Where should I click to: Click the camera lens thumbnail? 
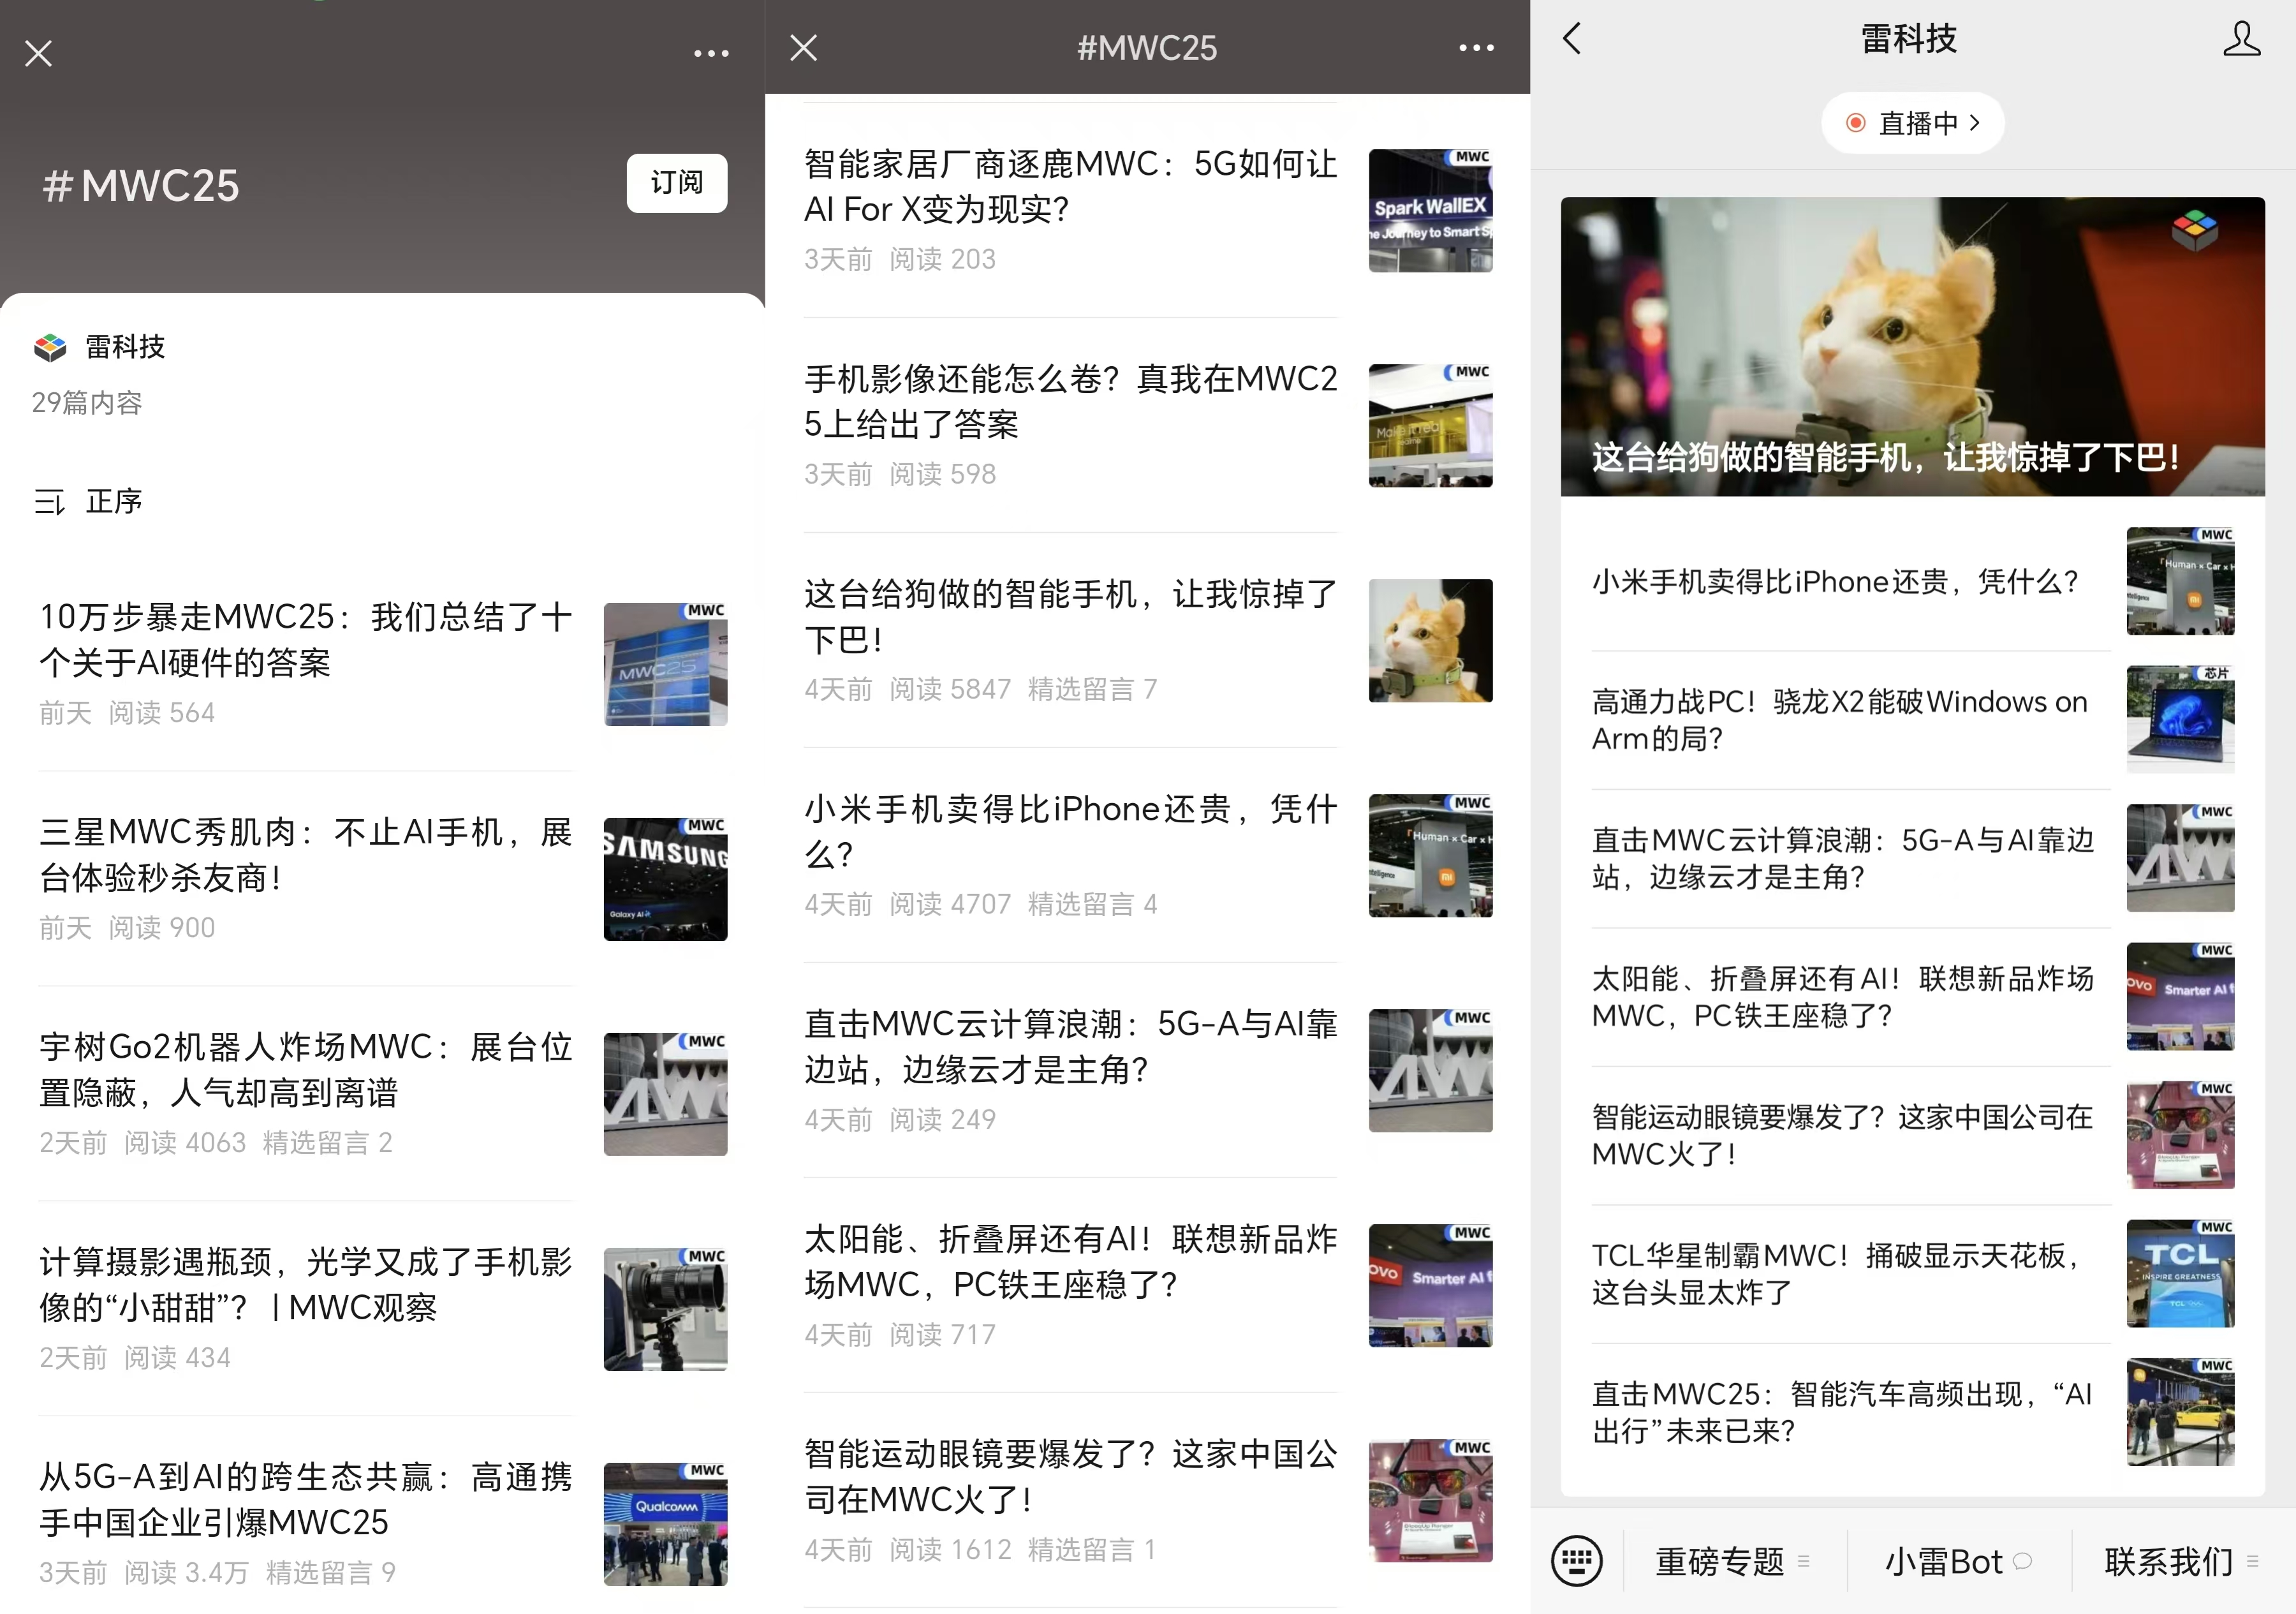pos(665,1309)
